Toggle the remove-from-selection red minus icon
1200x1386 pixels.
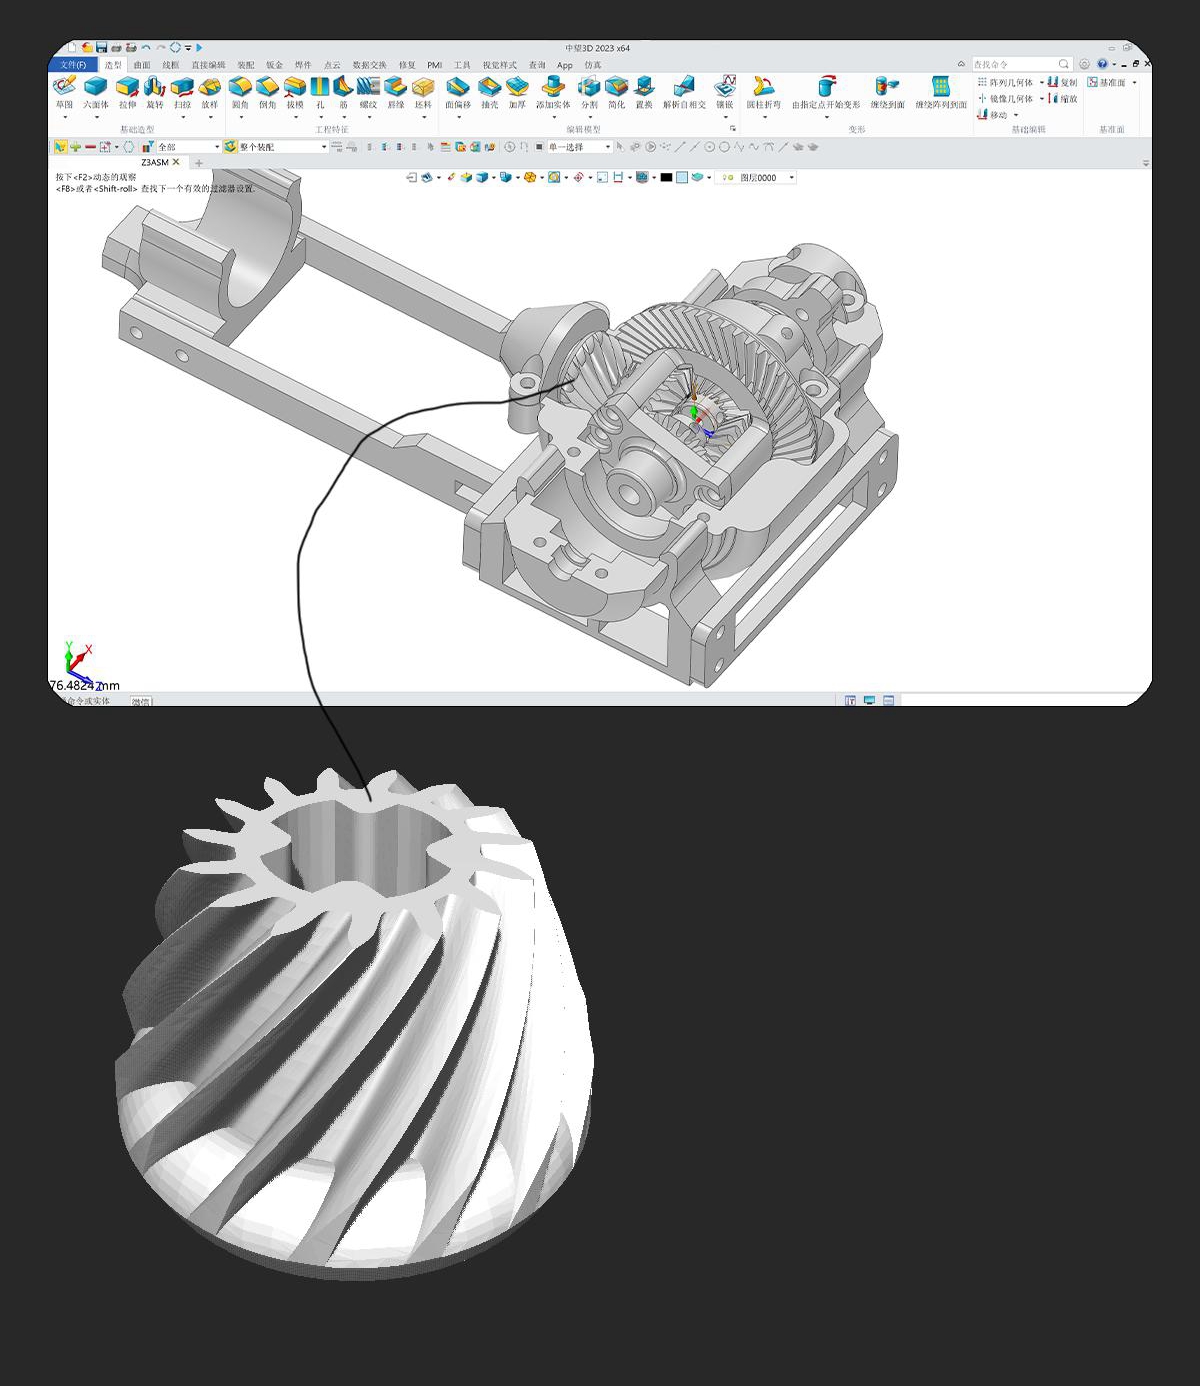coord(90,147)
